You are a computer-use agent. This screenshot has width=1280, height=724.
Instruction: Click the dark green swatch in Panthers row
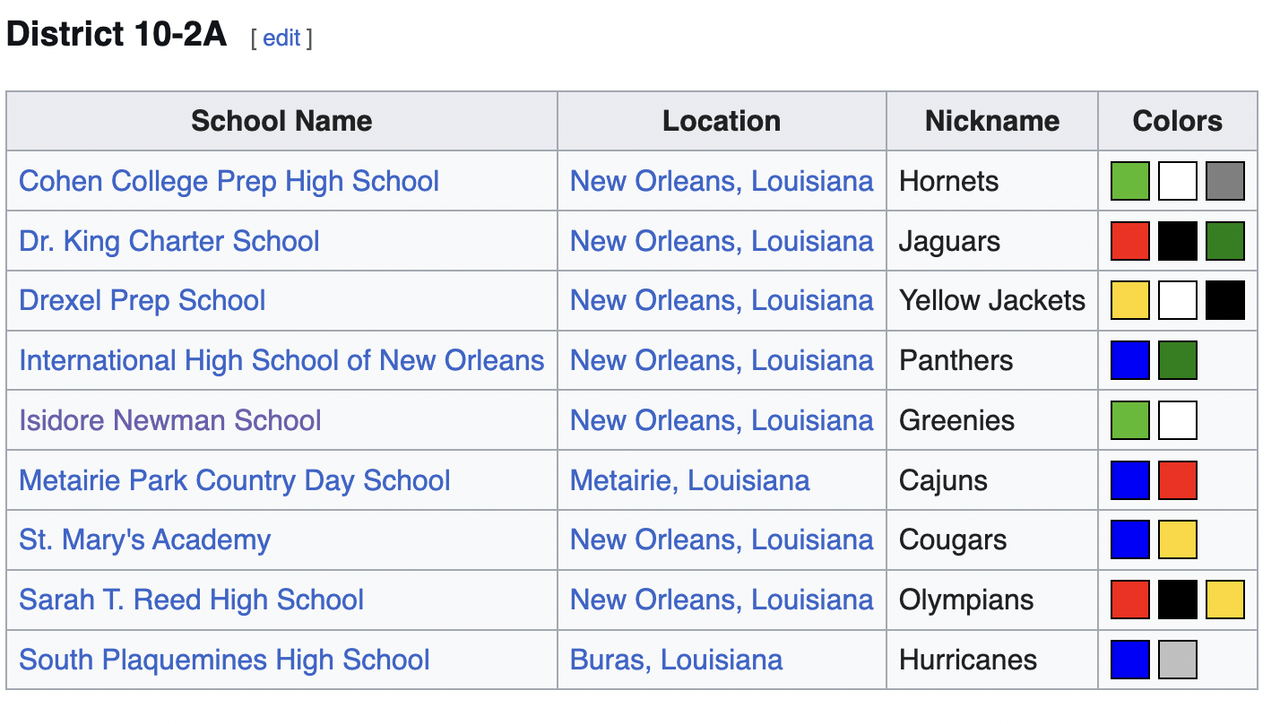(1178, 361)
